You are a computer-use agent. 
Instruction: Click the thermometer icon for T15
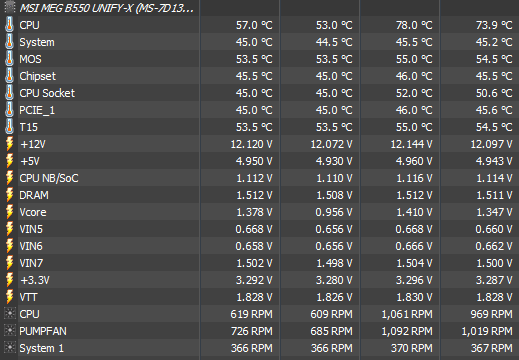pyautogui.click(x=10, y=127)
